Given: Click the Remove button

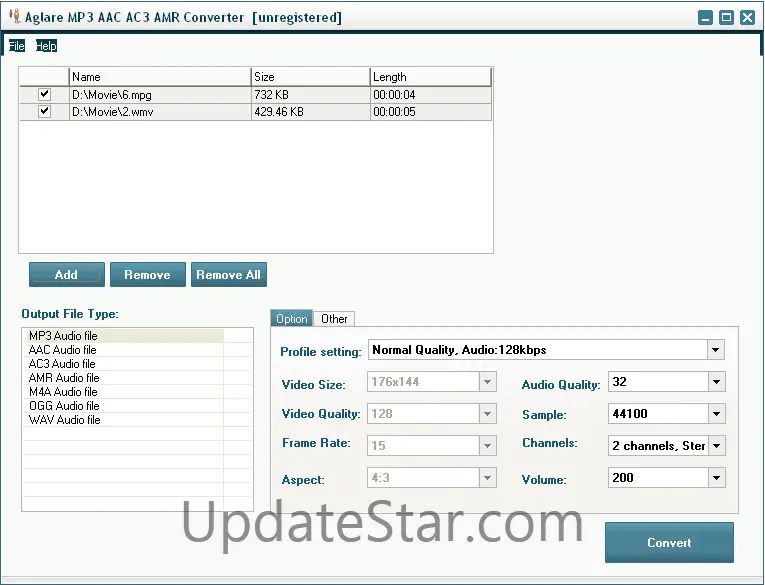Looking at the screenshot, I should tap(147, 275).
